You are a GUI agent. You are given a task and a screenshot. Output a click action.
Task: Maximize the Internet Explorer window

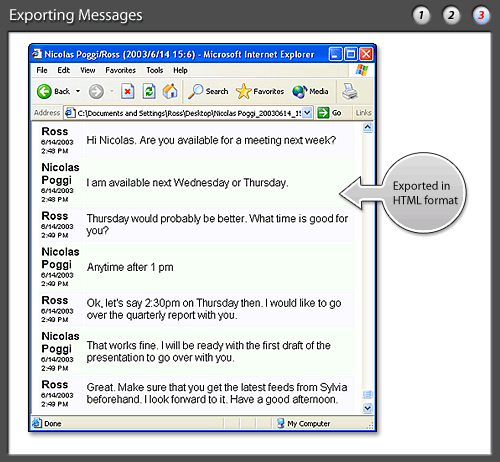point(351,54)
